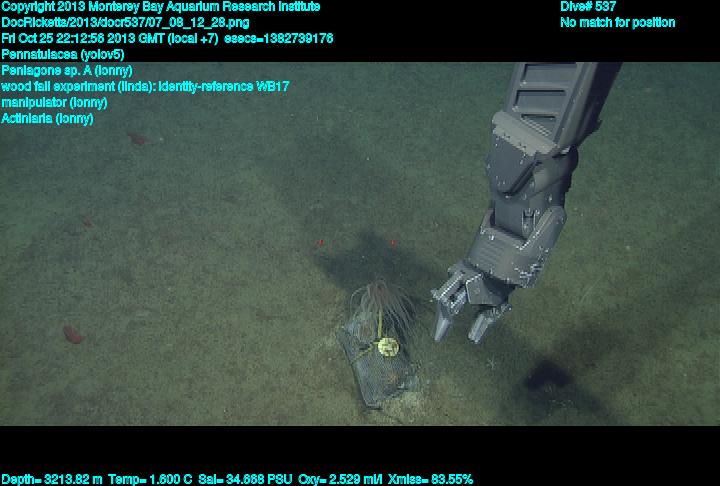The height and width of the screenshot is (486, 720).
Task: Select the manipulator (lonny) annotation
Action: pos(54,102)
